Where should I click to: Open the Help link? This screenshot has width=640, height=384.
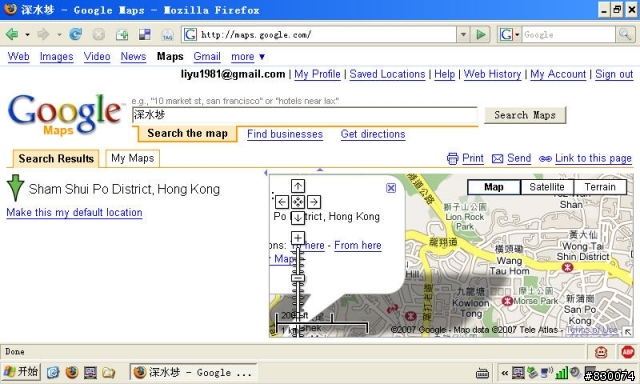pos(444,74)
